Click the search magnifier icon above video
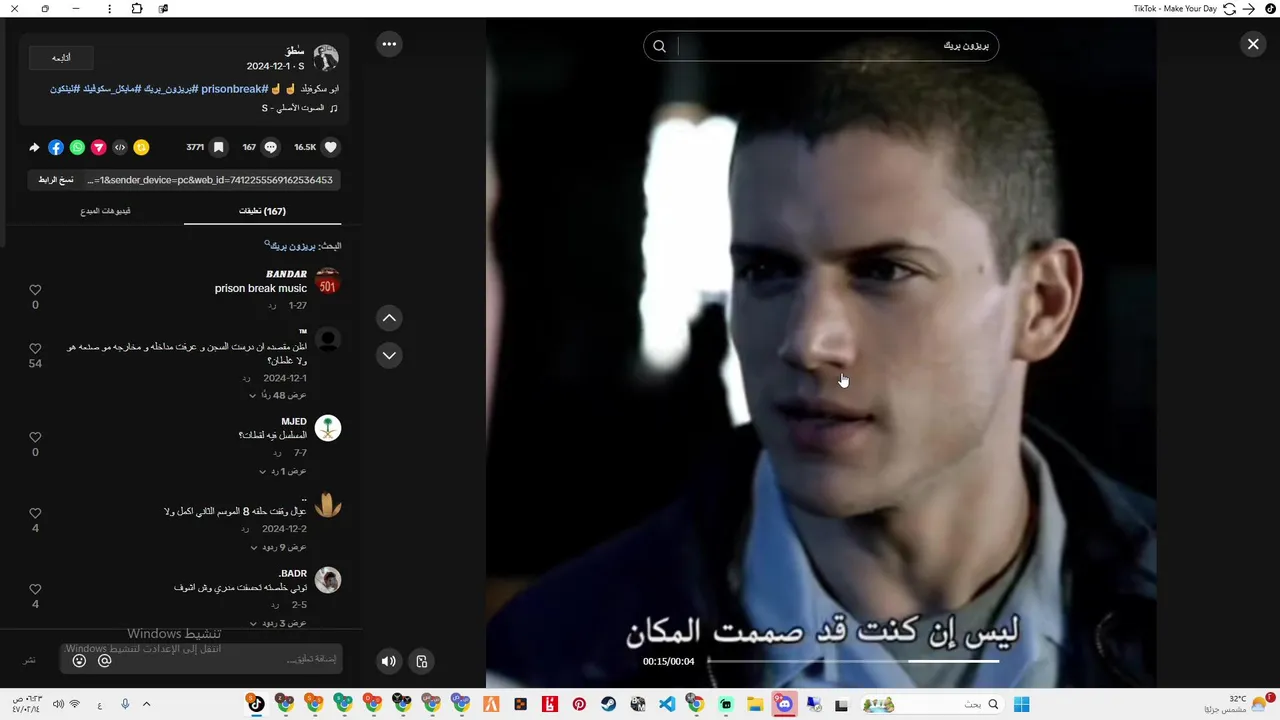Image resolution: width=1280 pixels, height=720 pixels. tap(659, 46)
